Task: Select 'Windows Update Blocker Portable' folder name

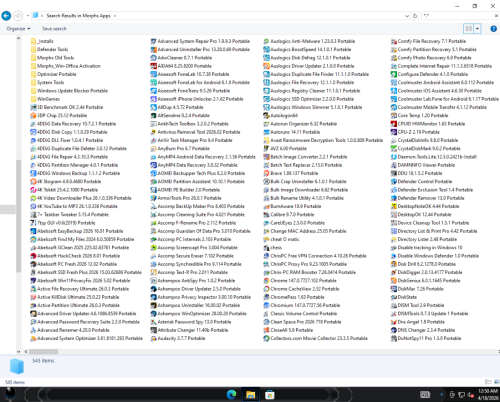Action: (x=72, y=91)
